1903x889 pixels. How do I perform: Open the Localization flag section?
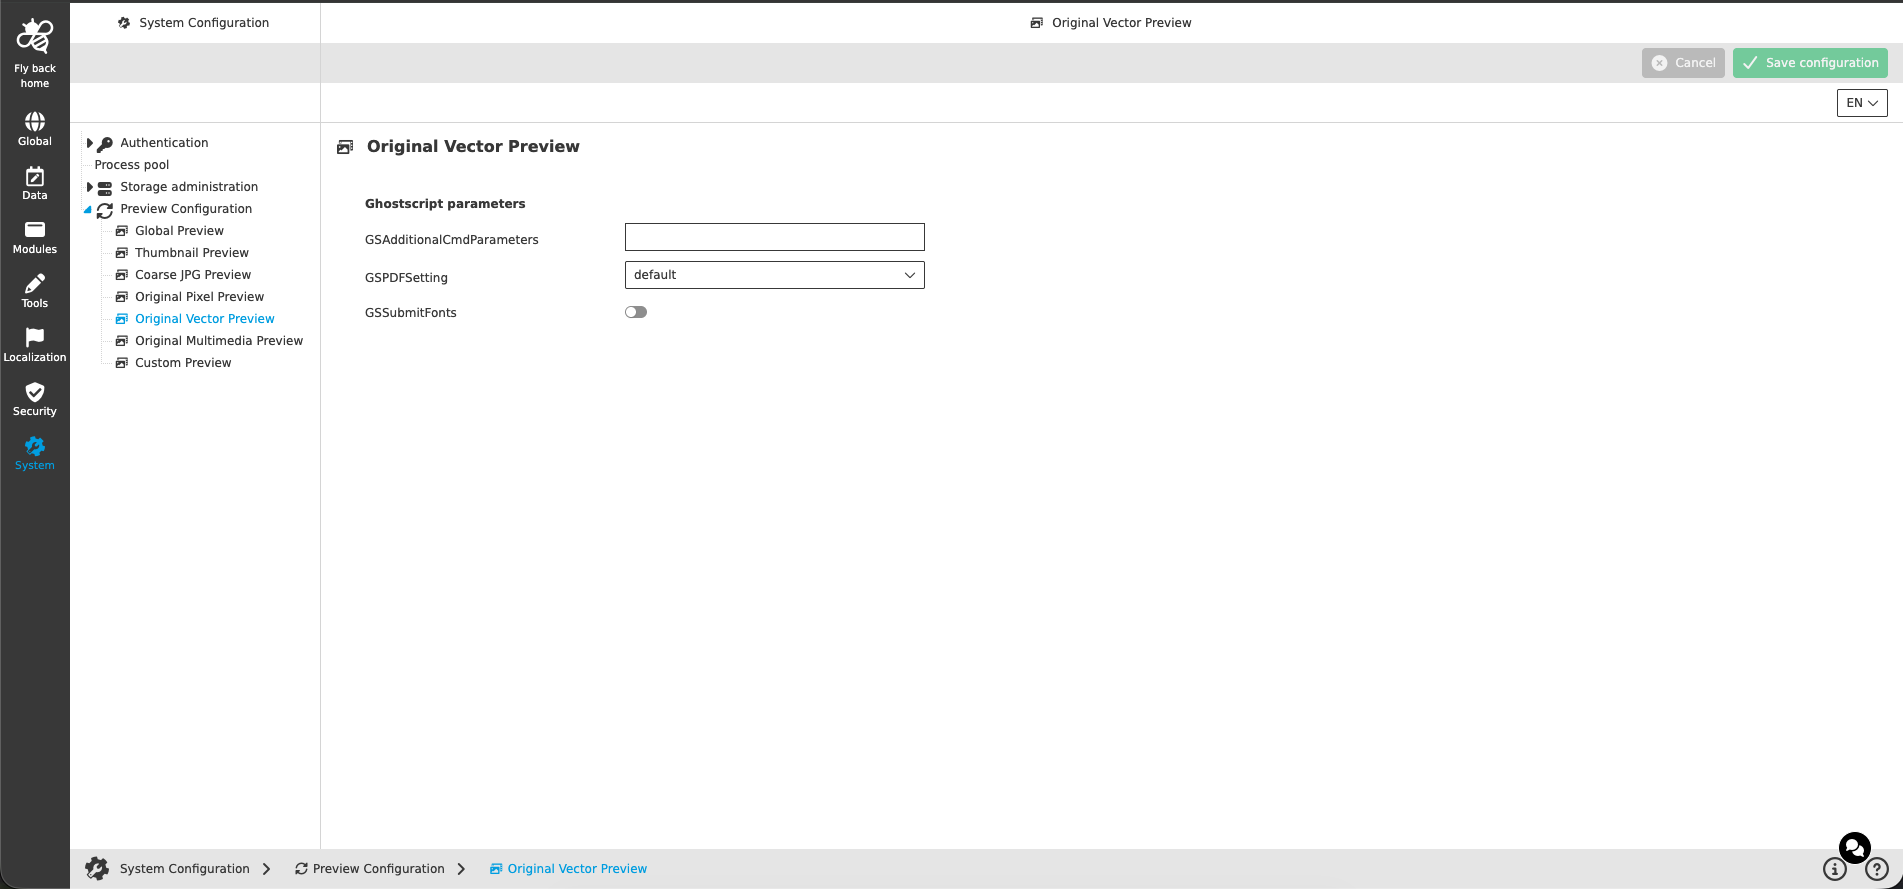(35, 345)
